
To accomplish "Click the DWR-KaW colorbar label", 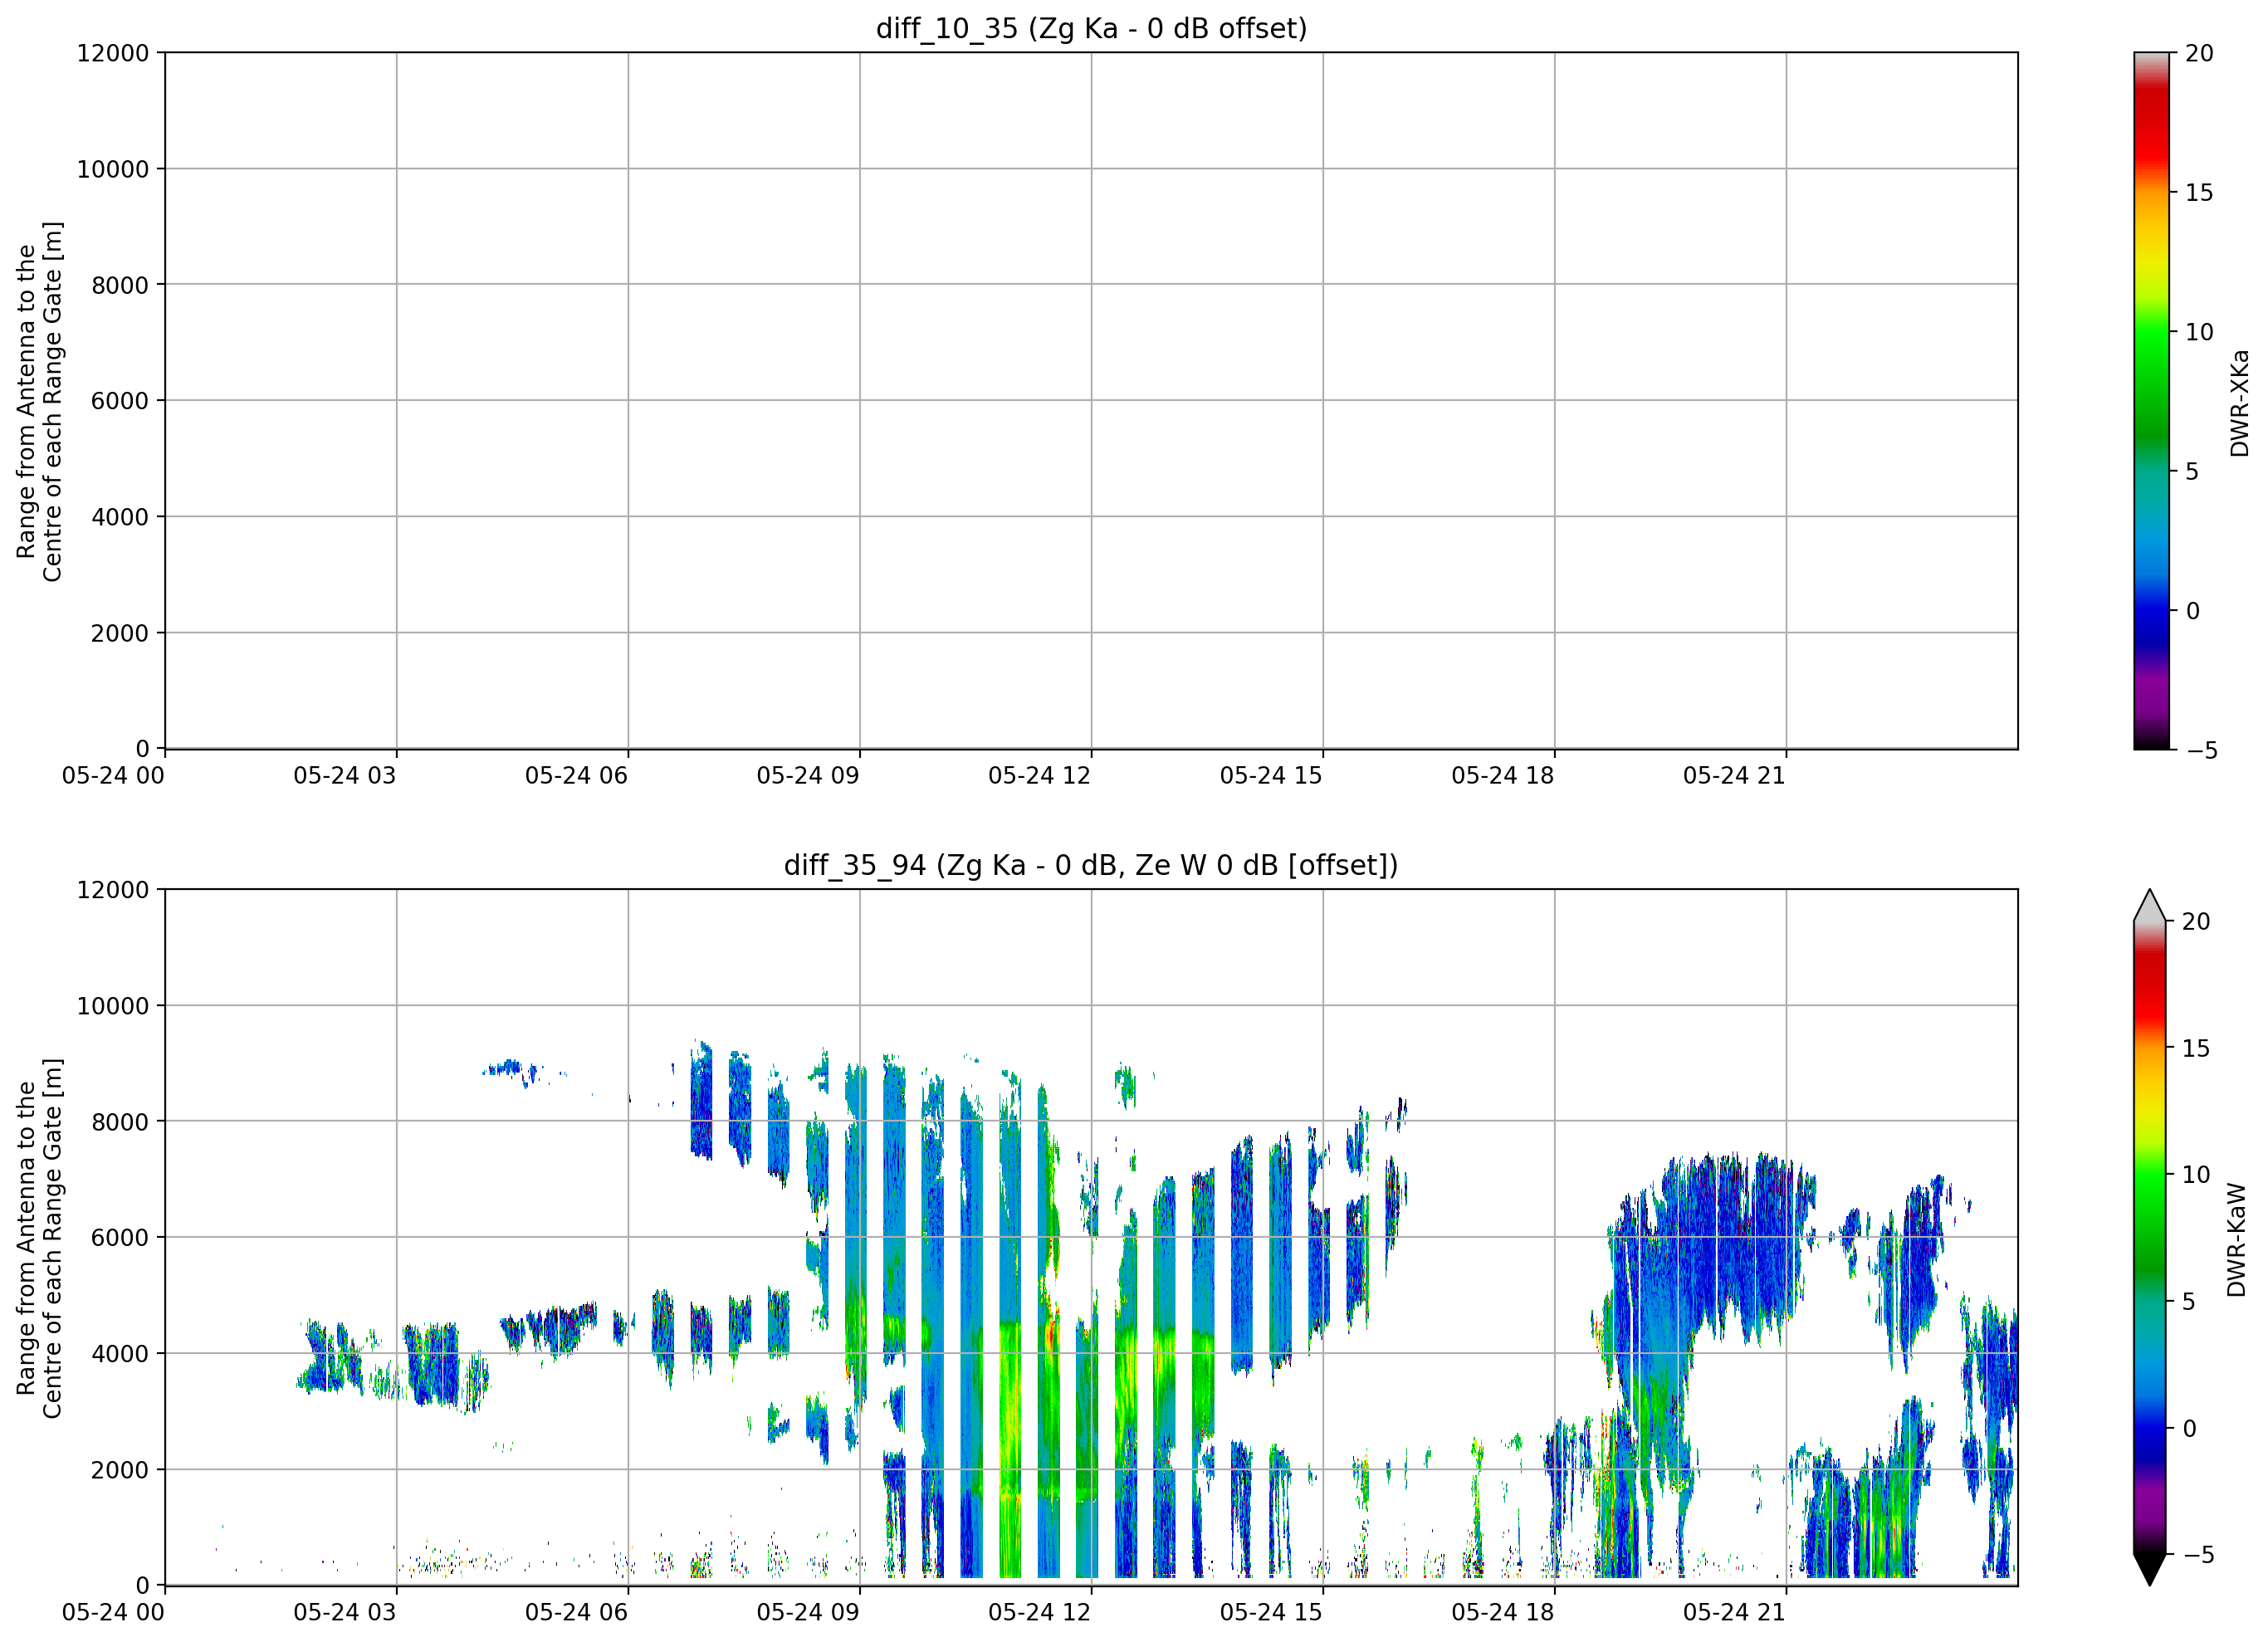I will tap(2237, 1240).
